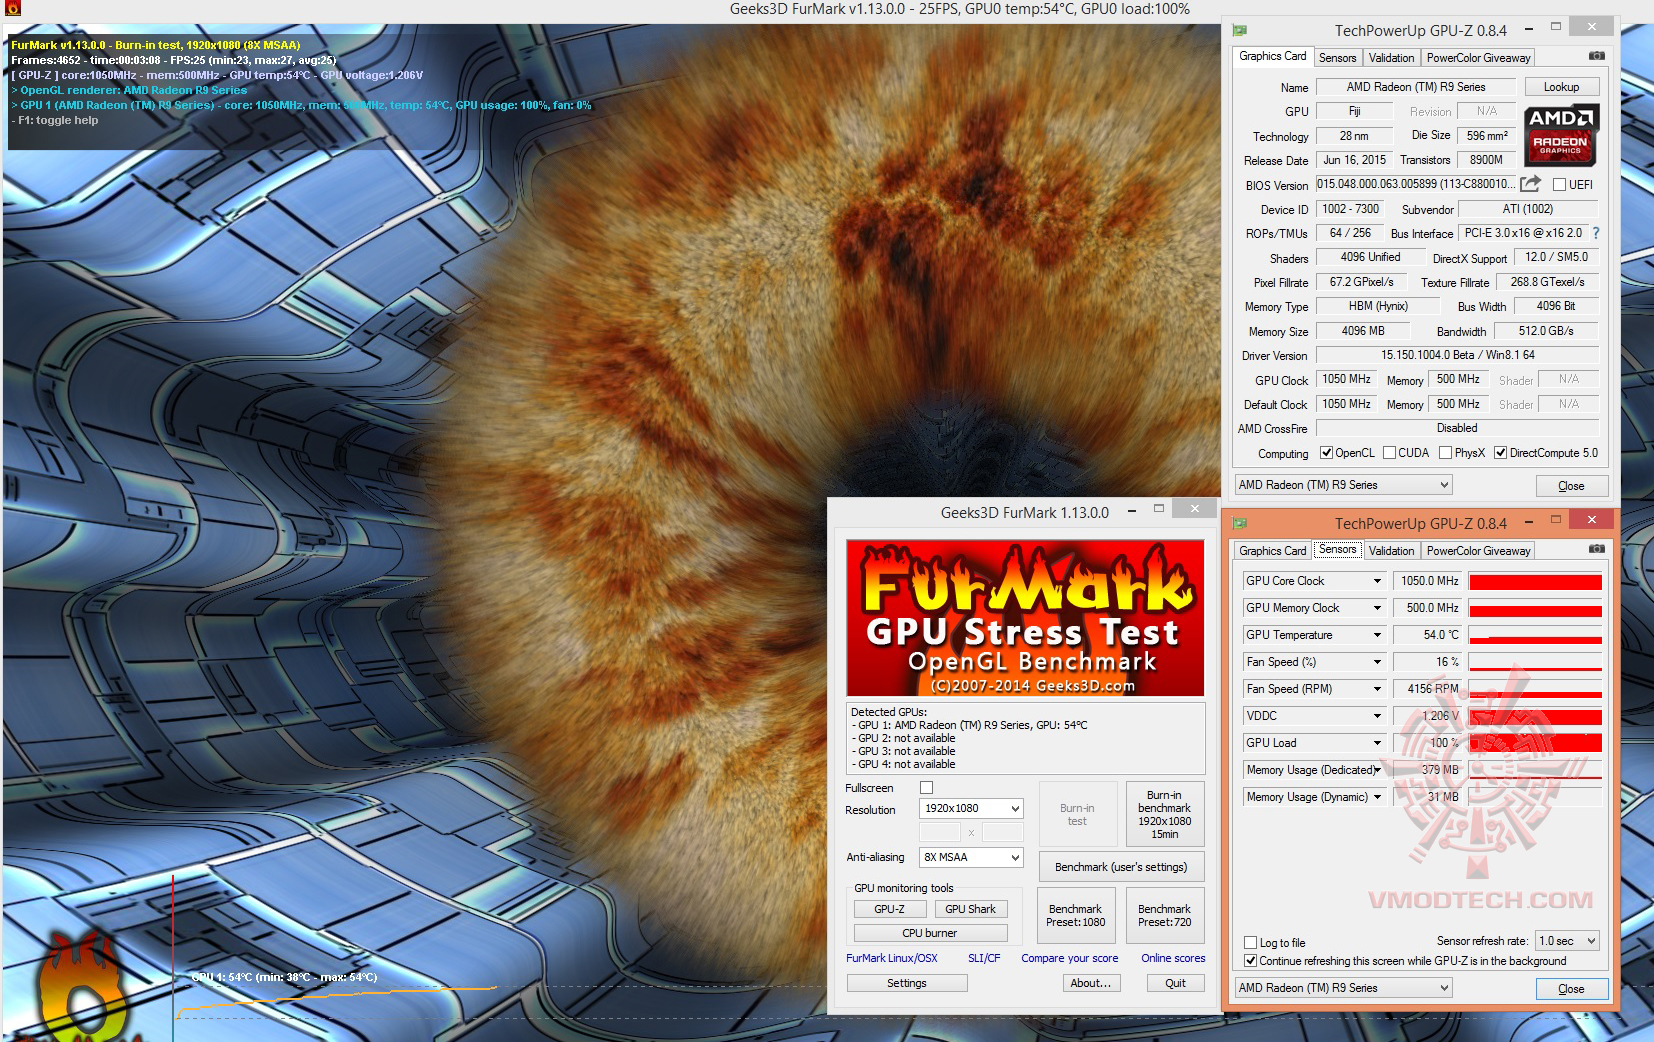Close the GPU-Z sensors window via Close button
Image resolution: width=1654 pixels, height=1042 pixels.
(x=1571, y=989)
